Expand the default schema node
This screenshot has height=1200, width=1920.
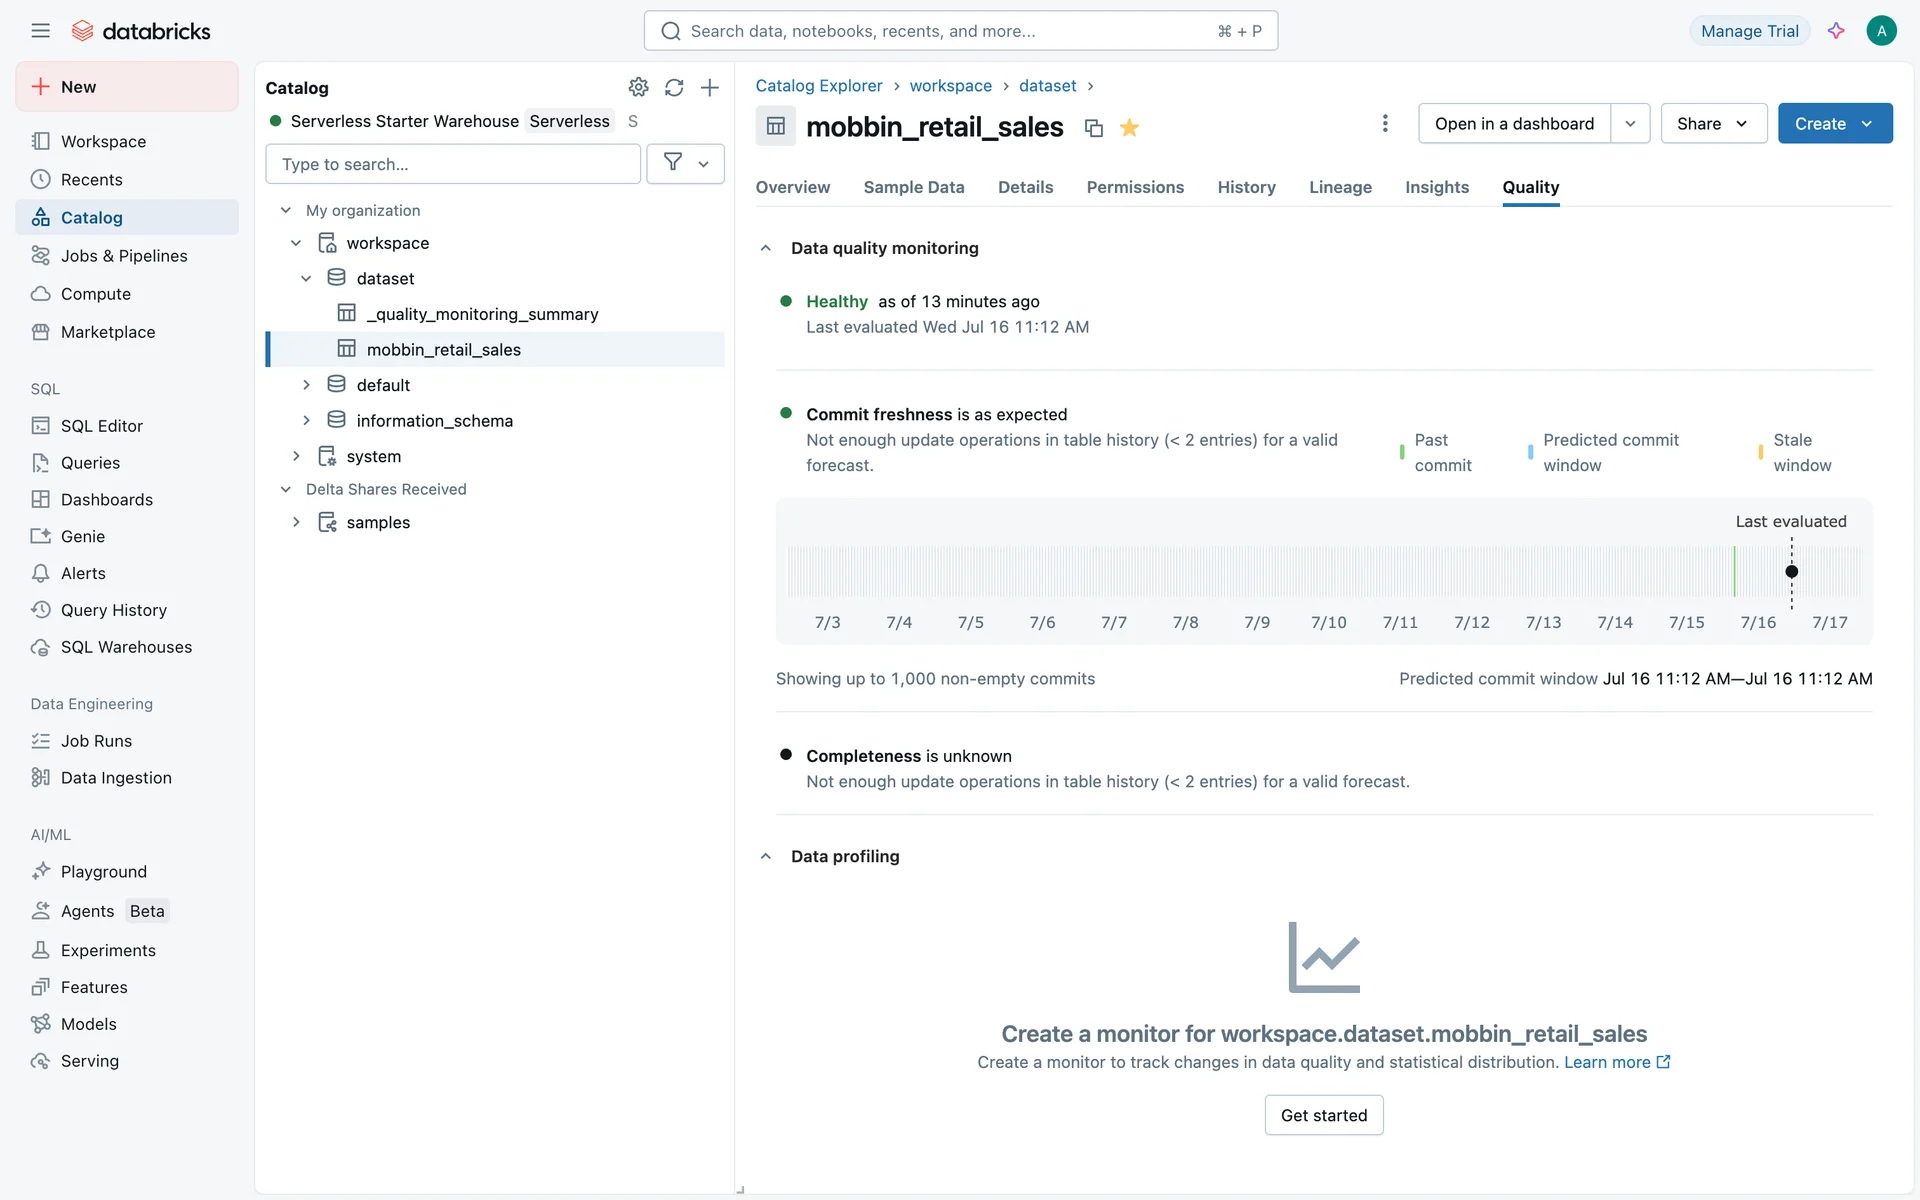point(307,385)
